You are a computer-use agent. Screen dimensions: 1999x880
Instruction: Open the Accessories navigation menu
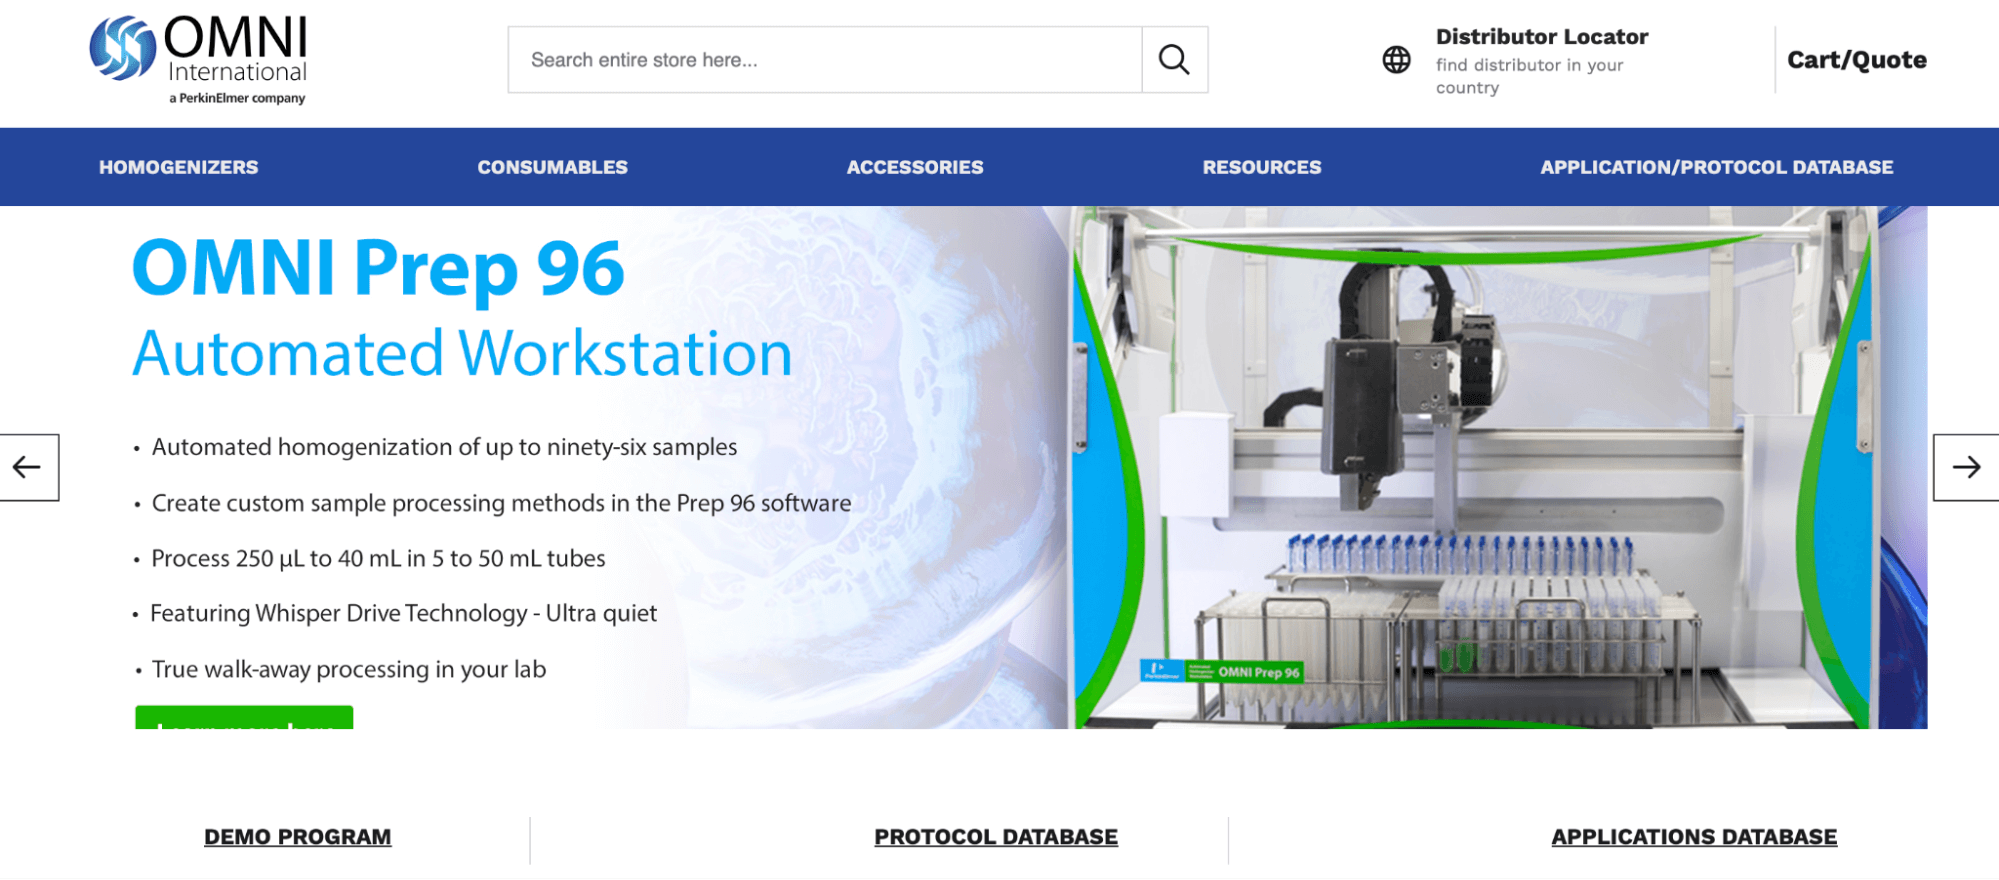(914, 167)
